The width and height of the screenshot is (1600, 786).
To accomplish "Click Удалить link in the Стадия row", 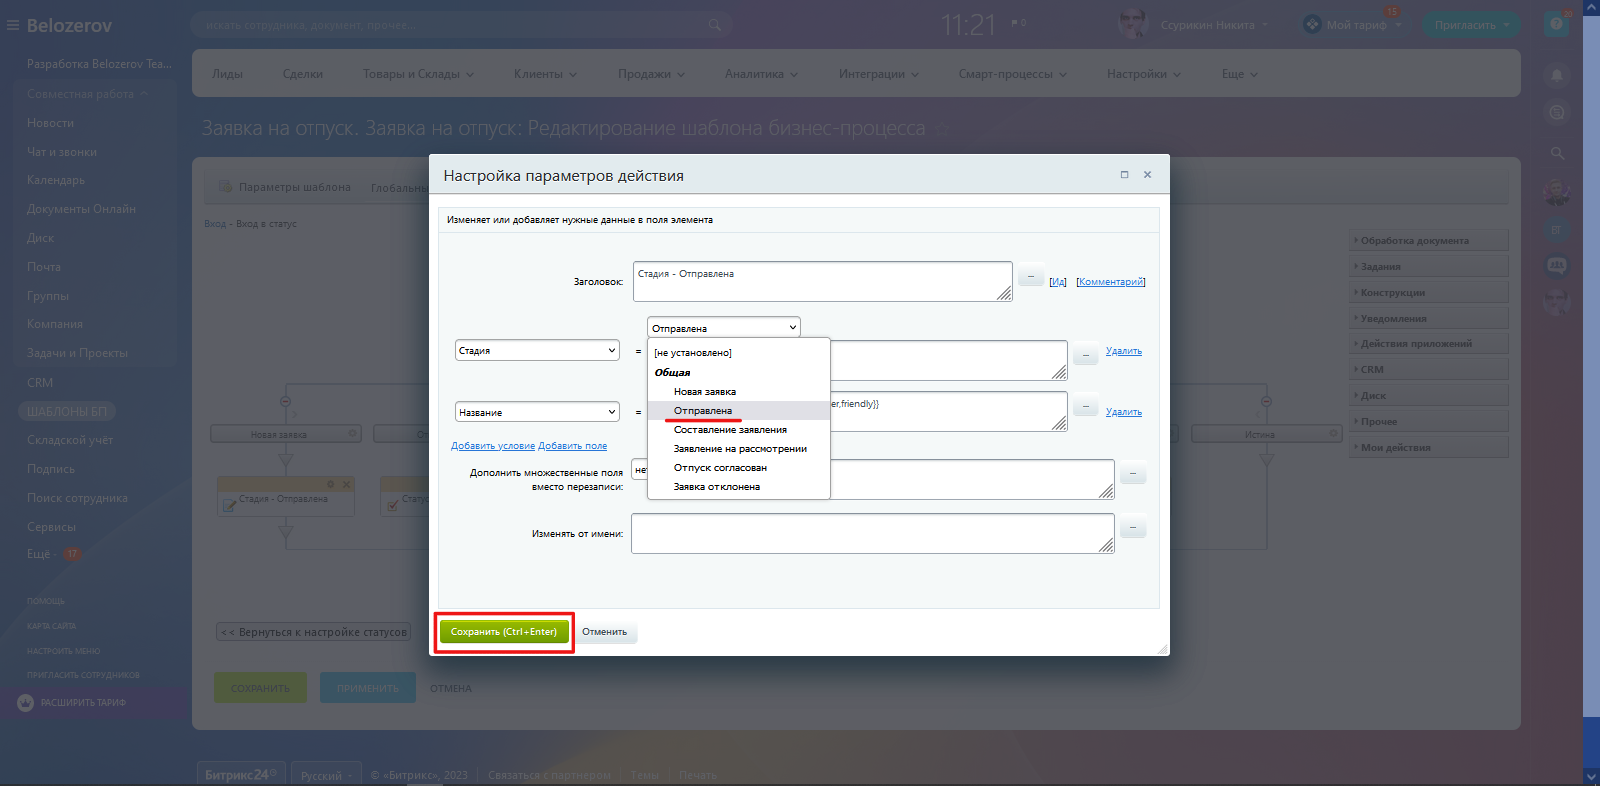I will tap(1124, 351).
